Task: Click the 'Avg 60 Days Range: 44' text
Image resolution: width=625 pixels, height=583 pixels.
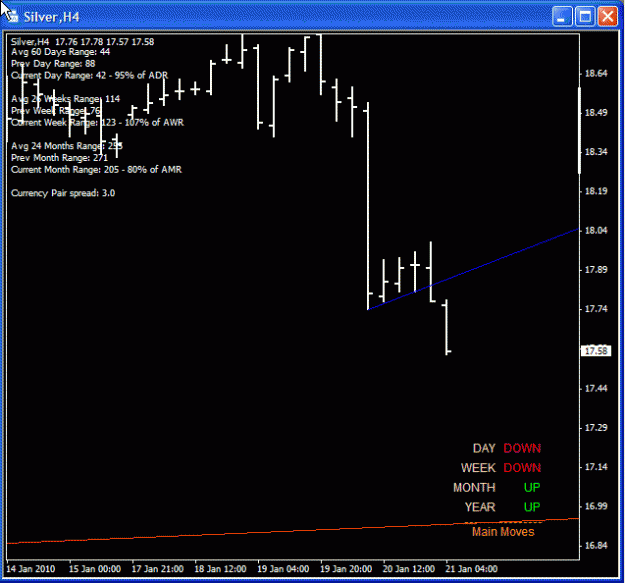Action: coord(61,52)
